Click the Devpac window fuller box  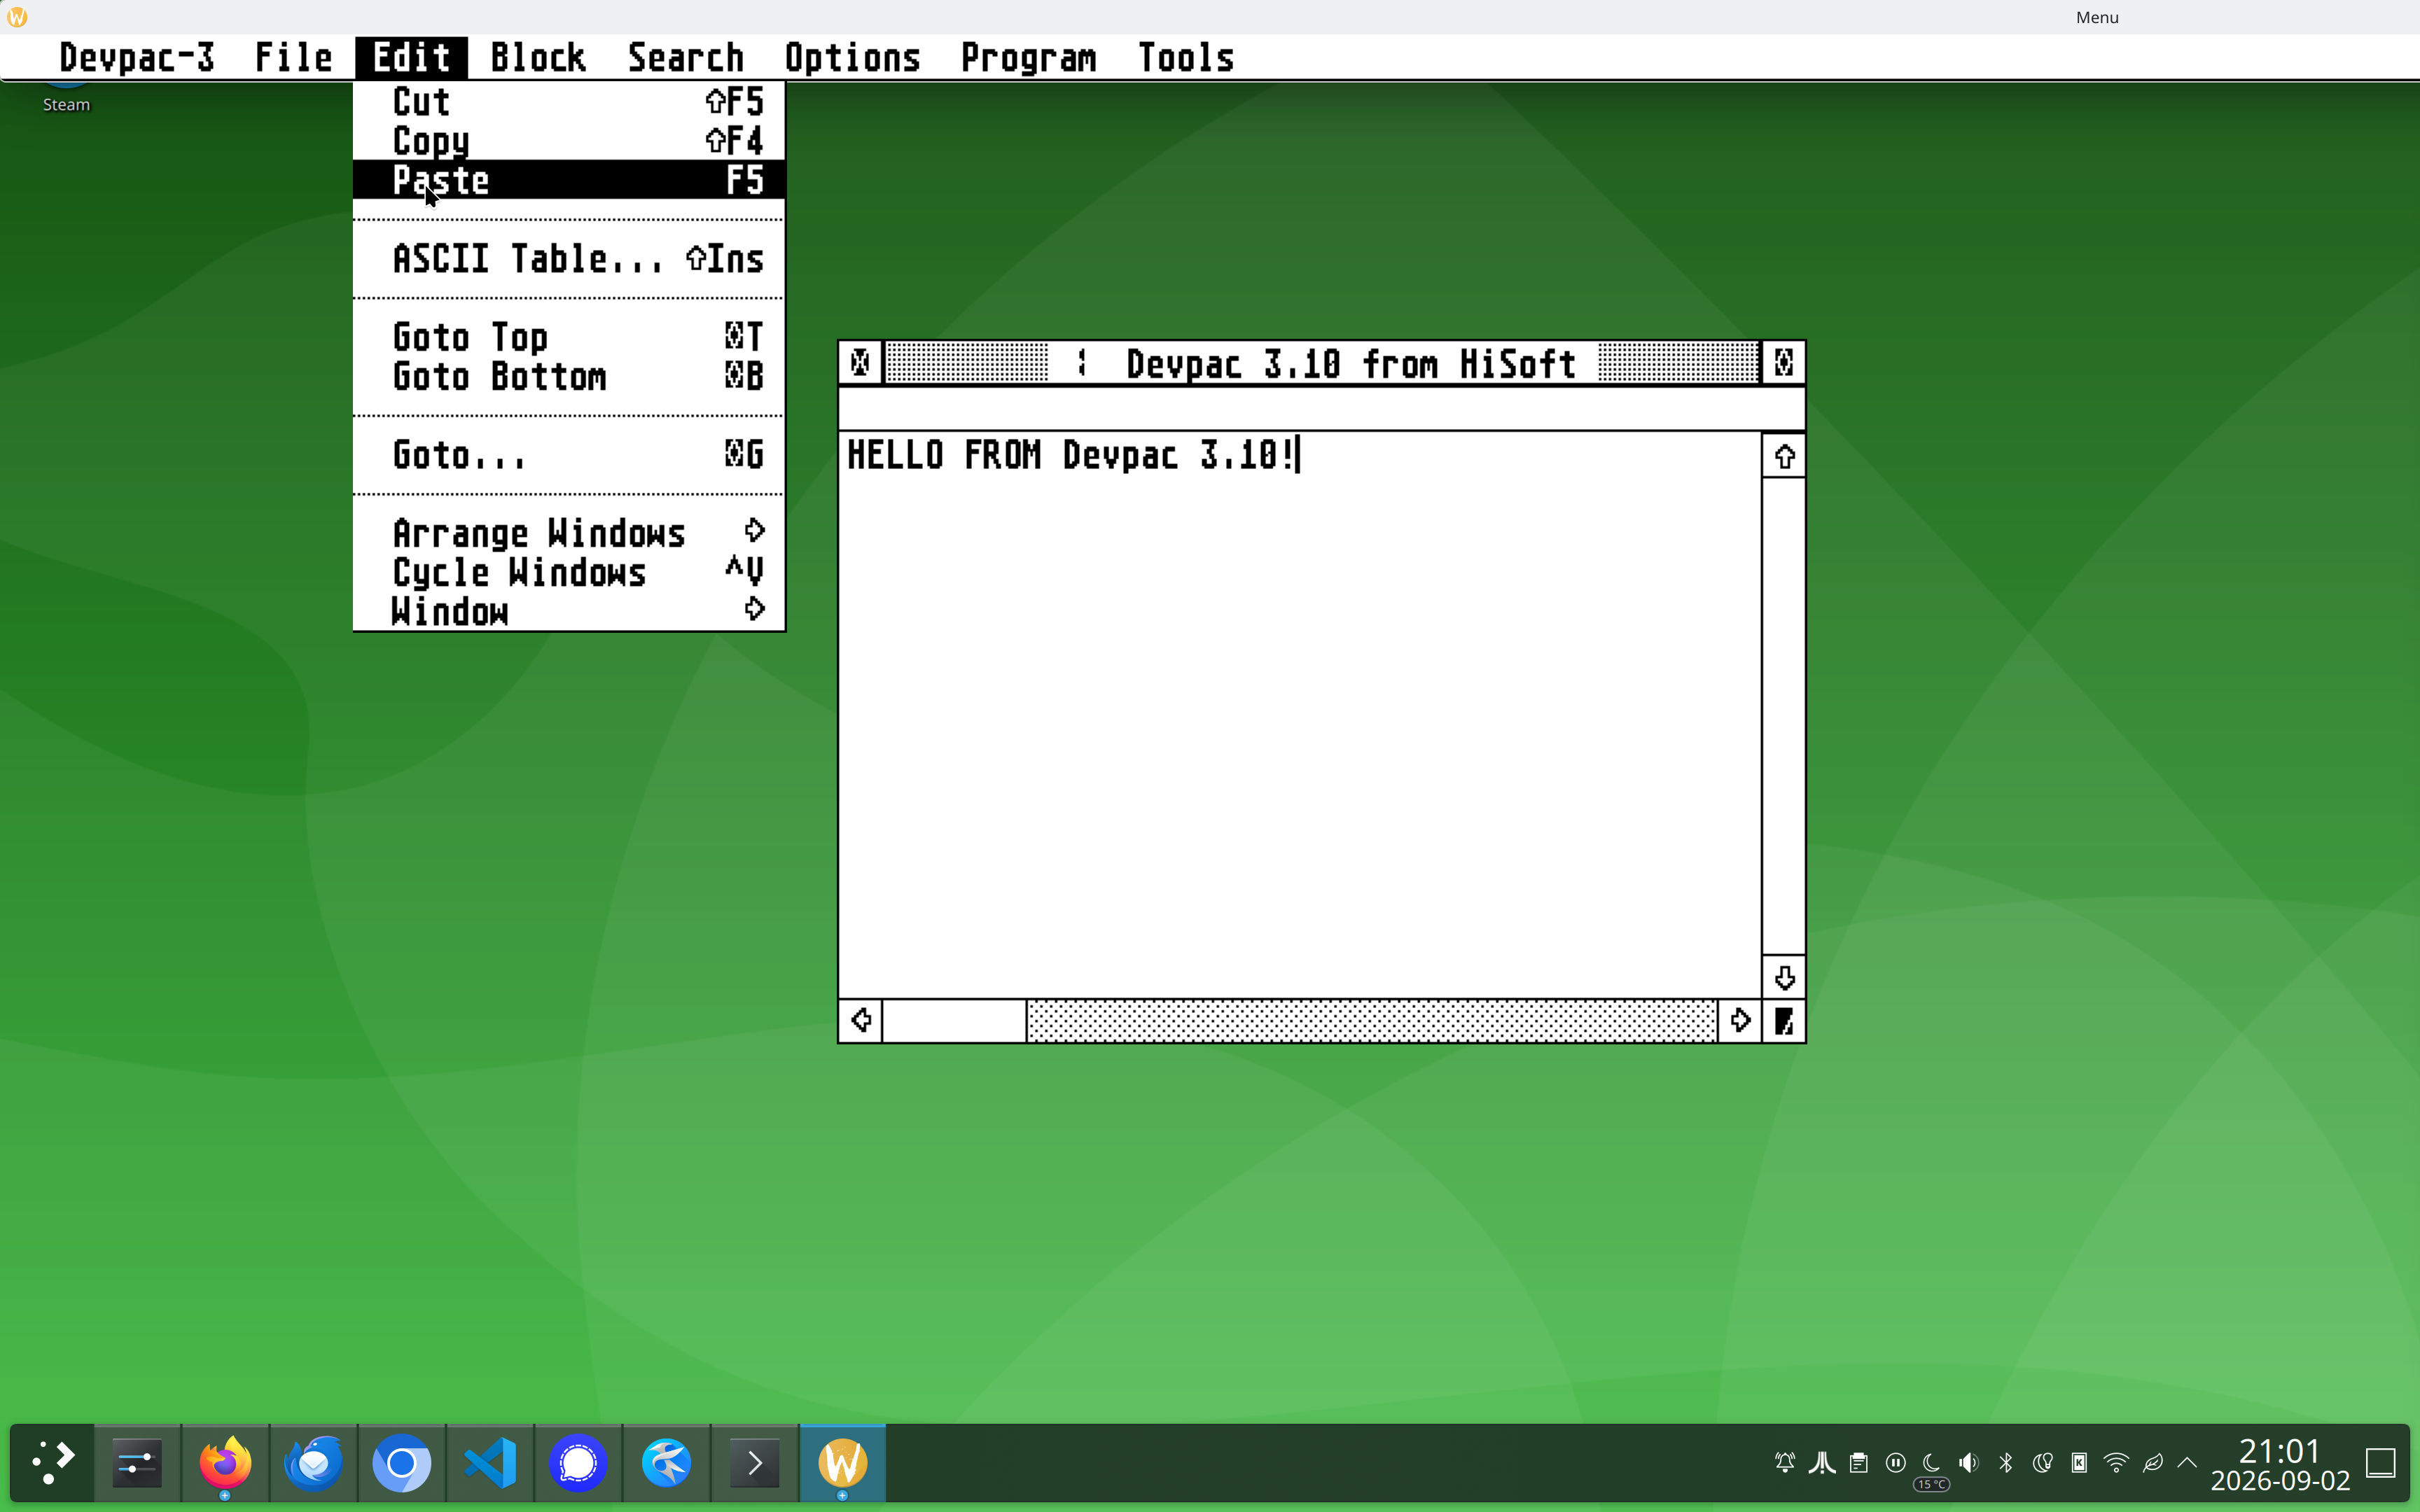(x=1783, y=363)
